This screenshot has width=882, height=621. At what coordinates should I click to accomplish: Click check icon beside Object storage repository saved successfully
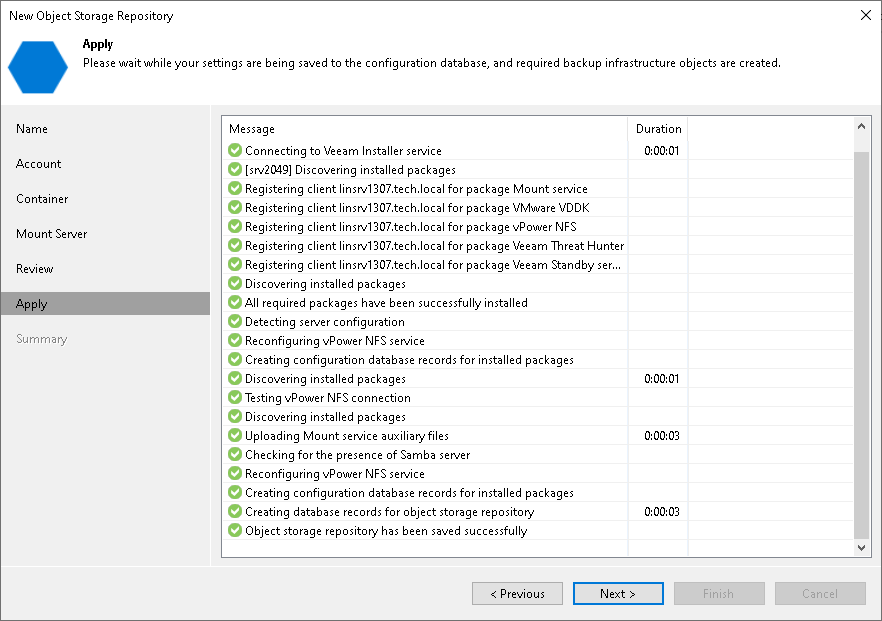pos(235,530)
